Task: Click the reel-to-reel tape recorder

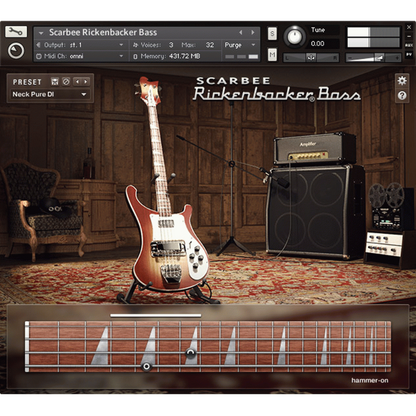Action: (x=389, y=207)
